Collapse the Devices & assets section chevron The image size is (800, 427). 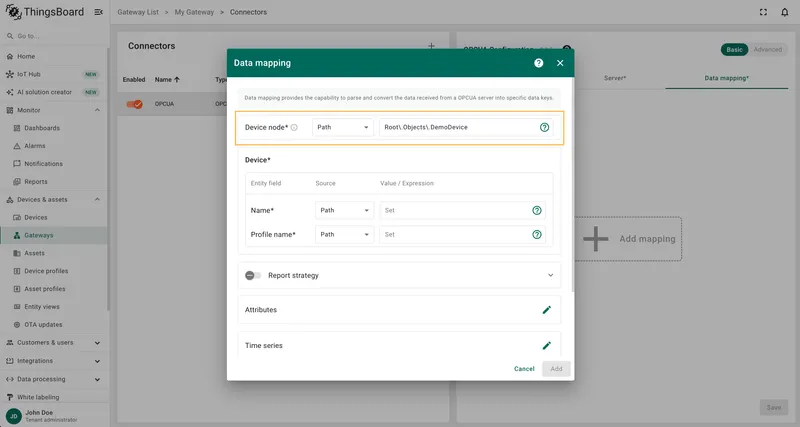point(97,199)
